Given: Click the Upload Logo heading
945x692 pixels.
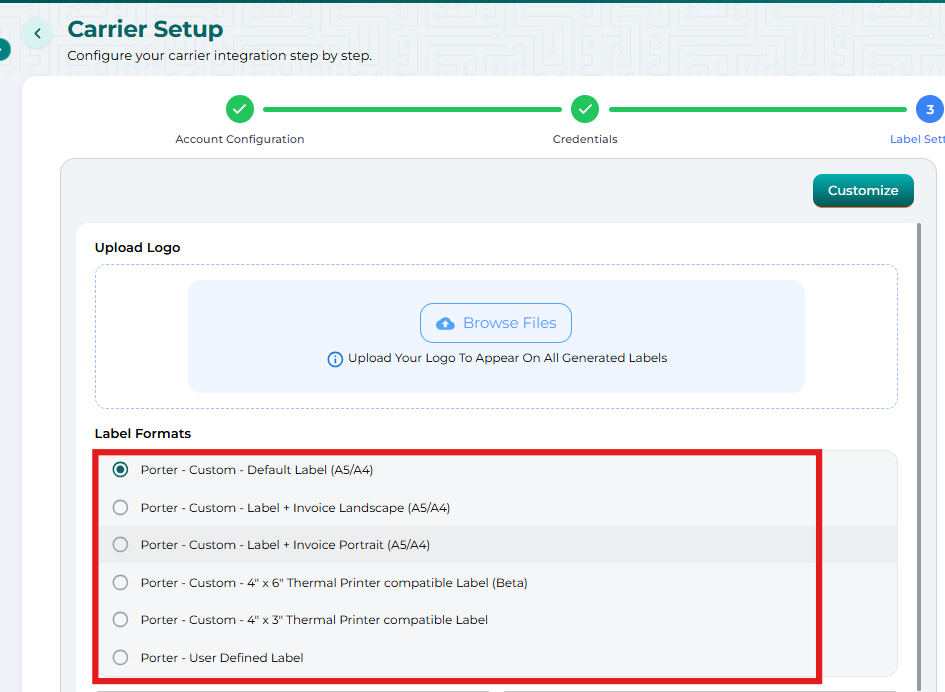Looking at the screenshot, I should click(x=137, y=248).
